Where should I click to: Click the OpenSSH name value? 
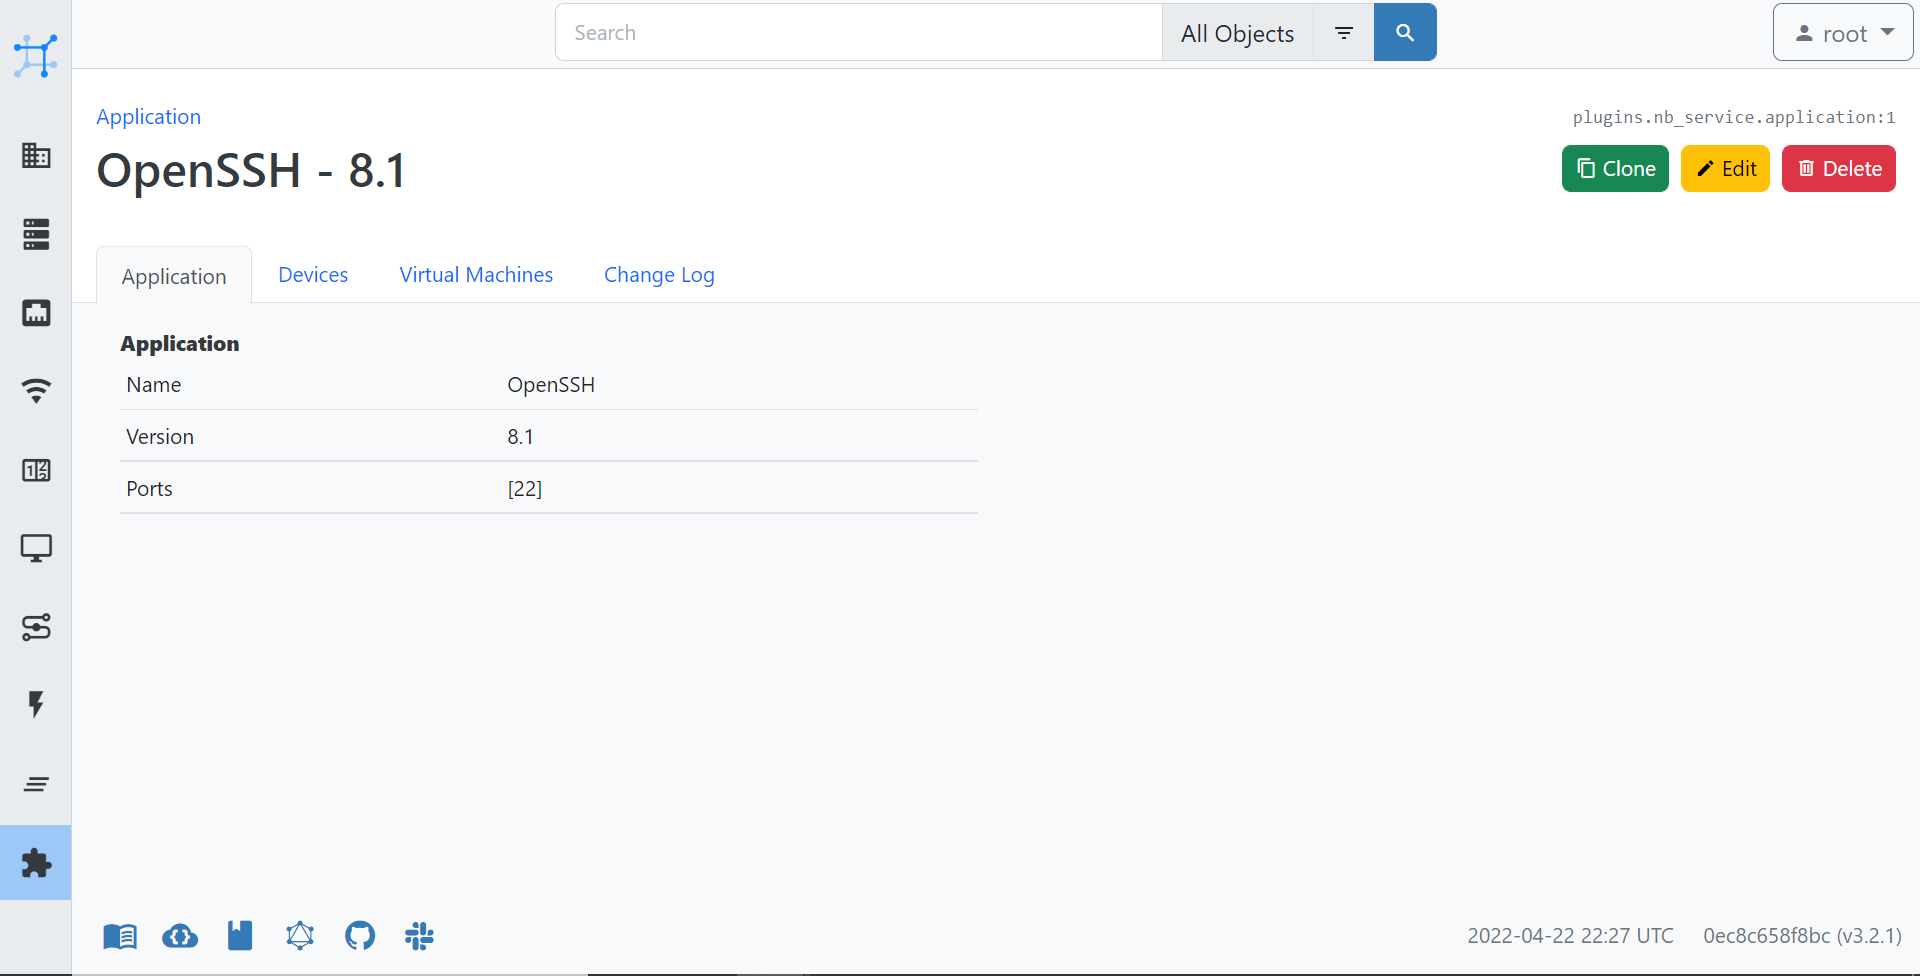(551, 385)
